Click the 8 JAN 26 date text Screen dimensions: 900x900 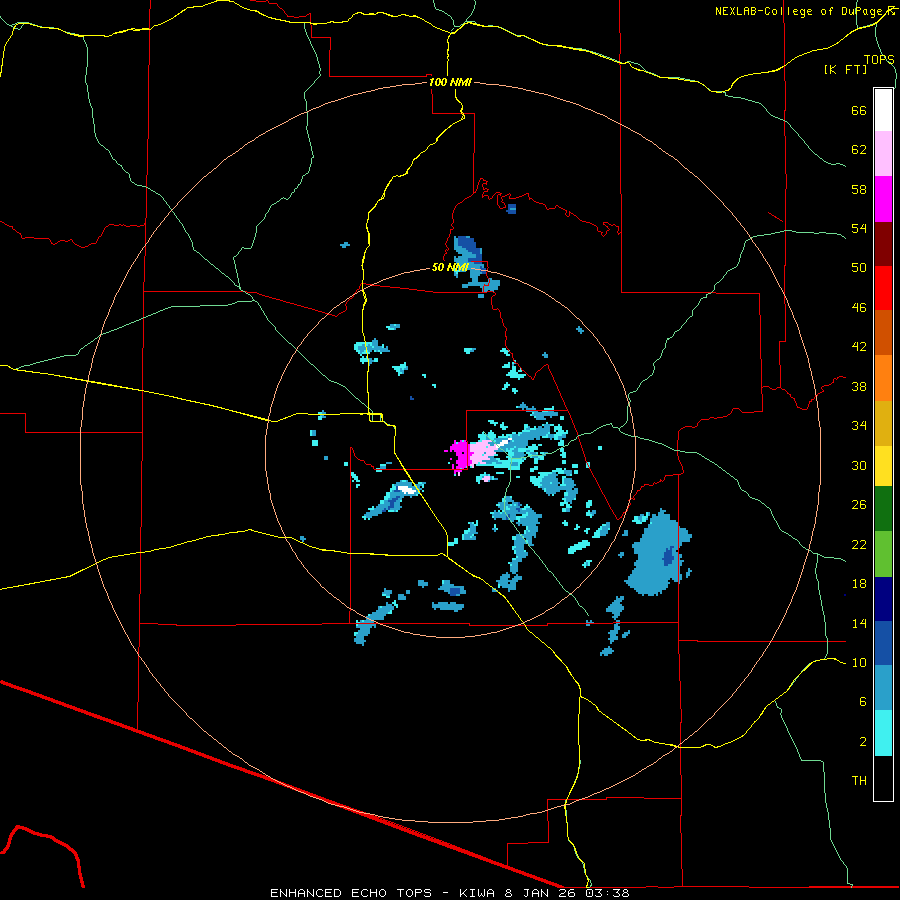[x=540, y=893]
